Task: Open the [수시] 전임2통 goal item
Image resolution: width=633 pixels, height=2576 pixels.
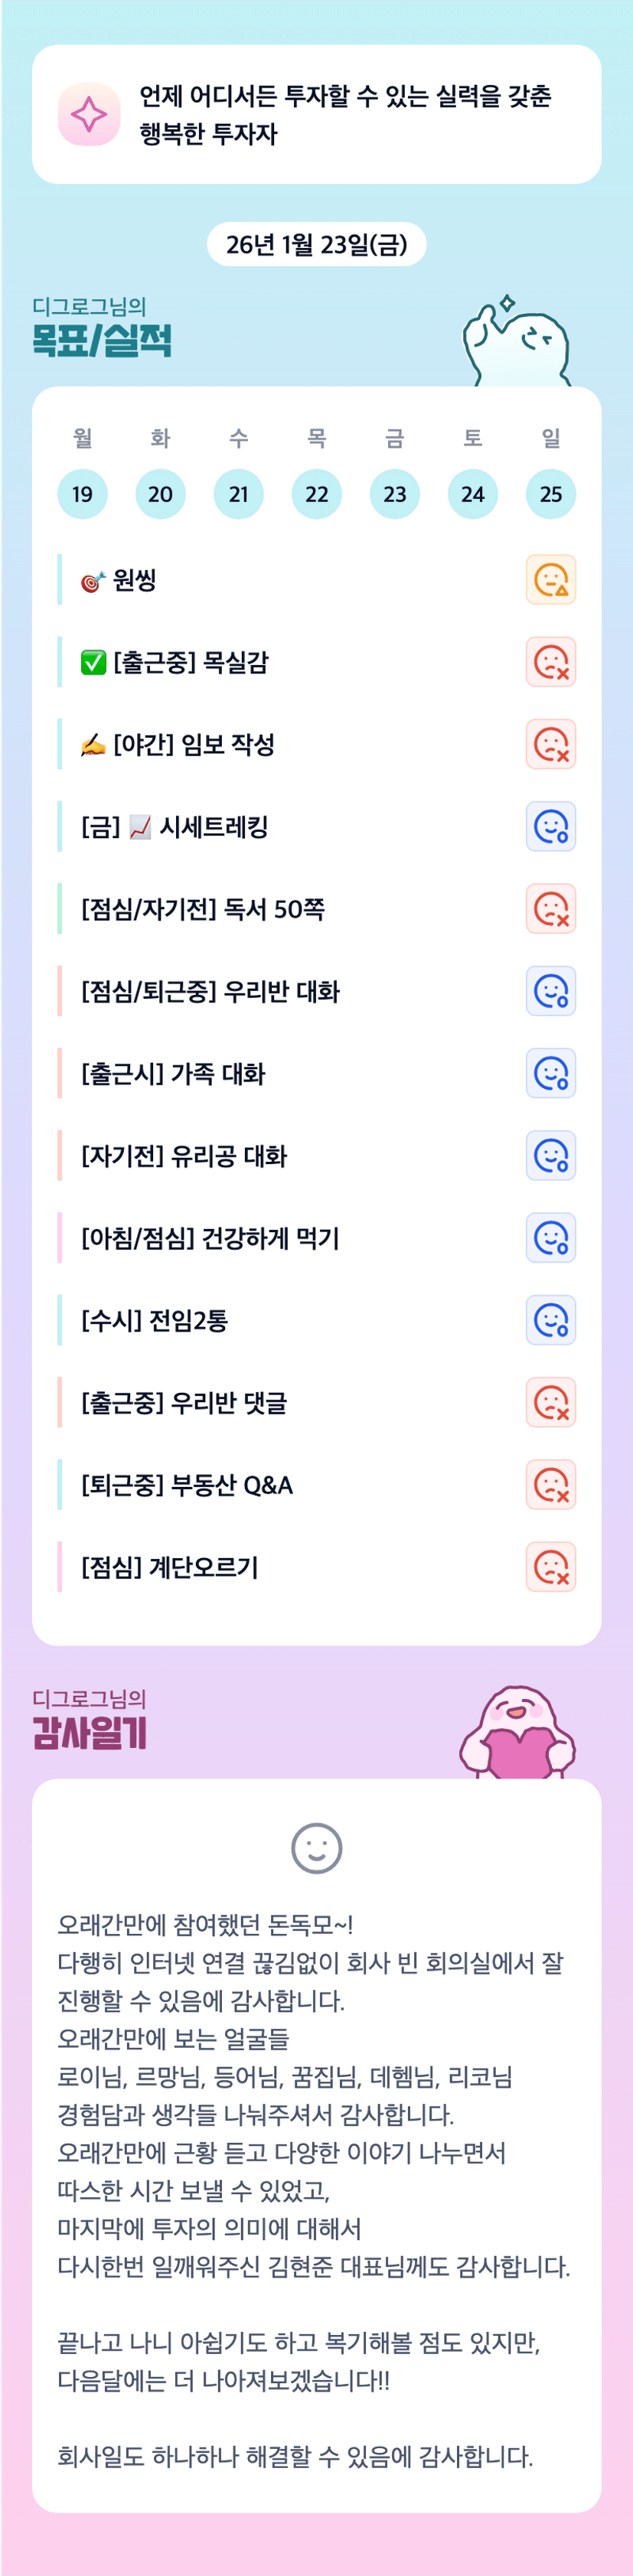Action: click(155, 1320)
